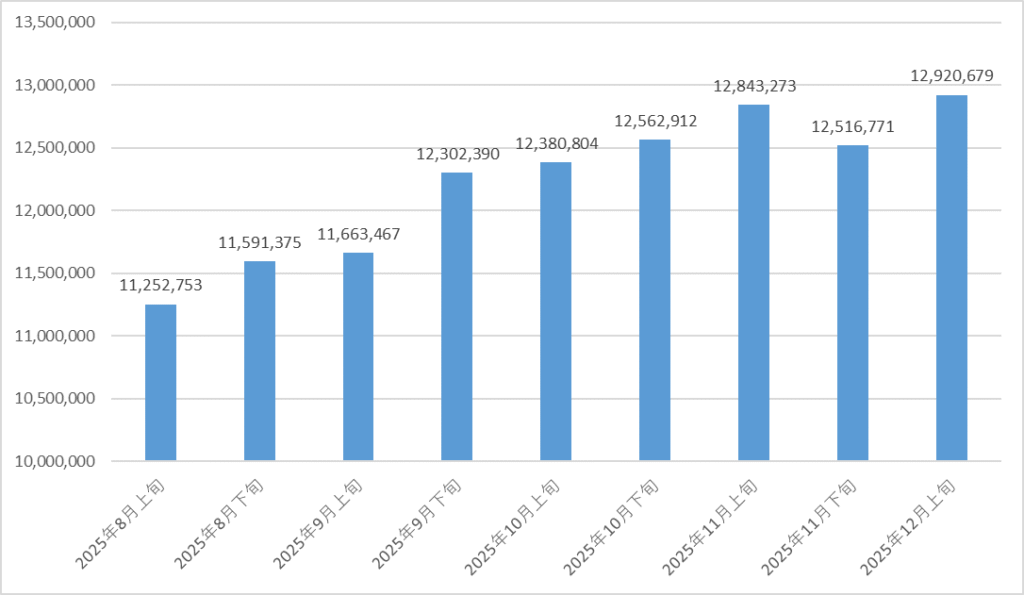Click the 12,000,000 y-axis tick label
Screen dimensions: 1024x595
pos(52,211)
